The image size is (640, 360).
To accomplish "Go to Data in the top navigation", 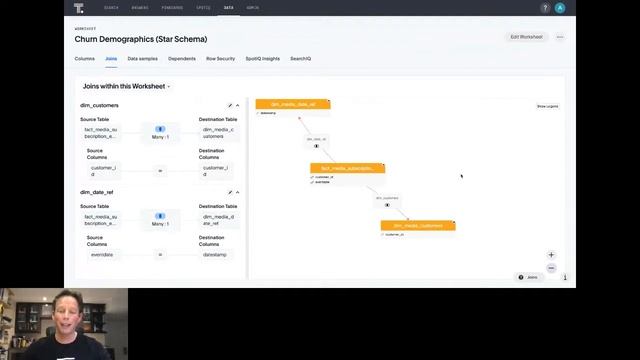I will click(x=229, y=8).
